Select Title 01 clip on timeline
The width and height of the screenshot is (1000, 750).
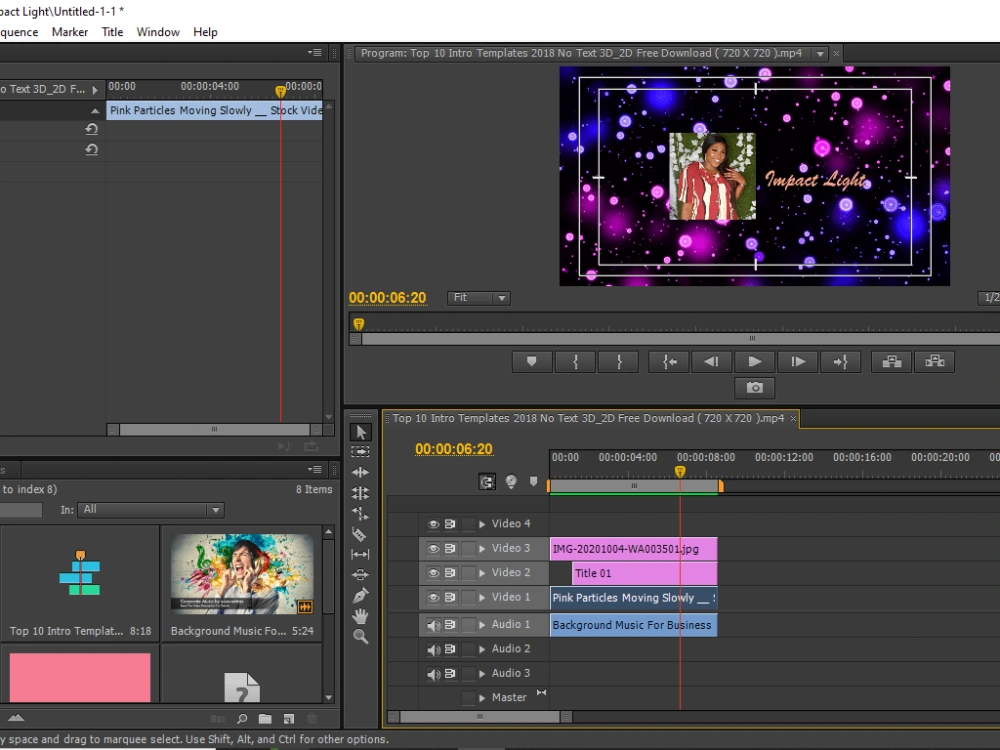pyautogui.click(x=644, y=573)
